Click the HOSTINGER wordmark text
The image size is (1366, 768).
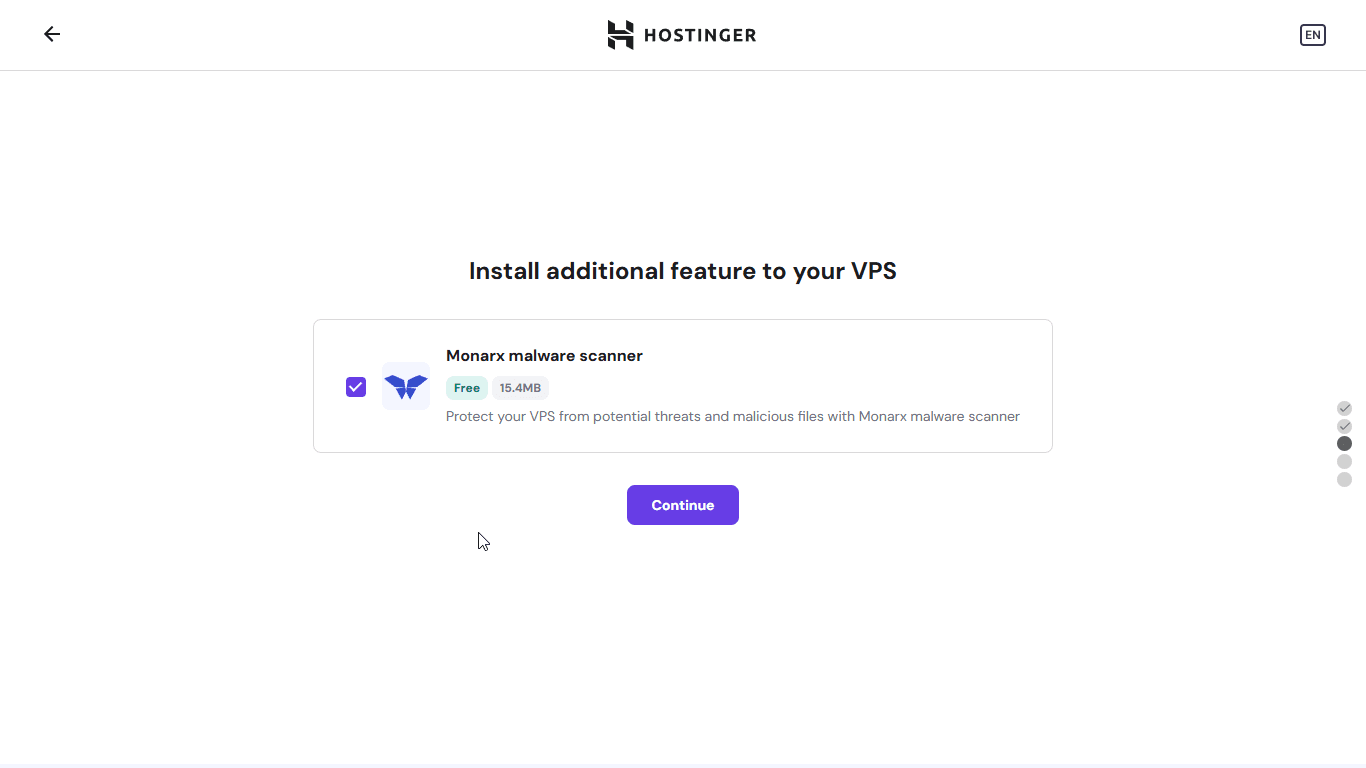(700, 36)
